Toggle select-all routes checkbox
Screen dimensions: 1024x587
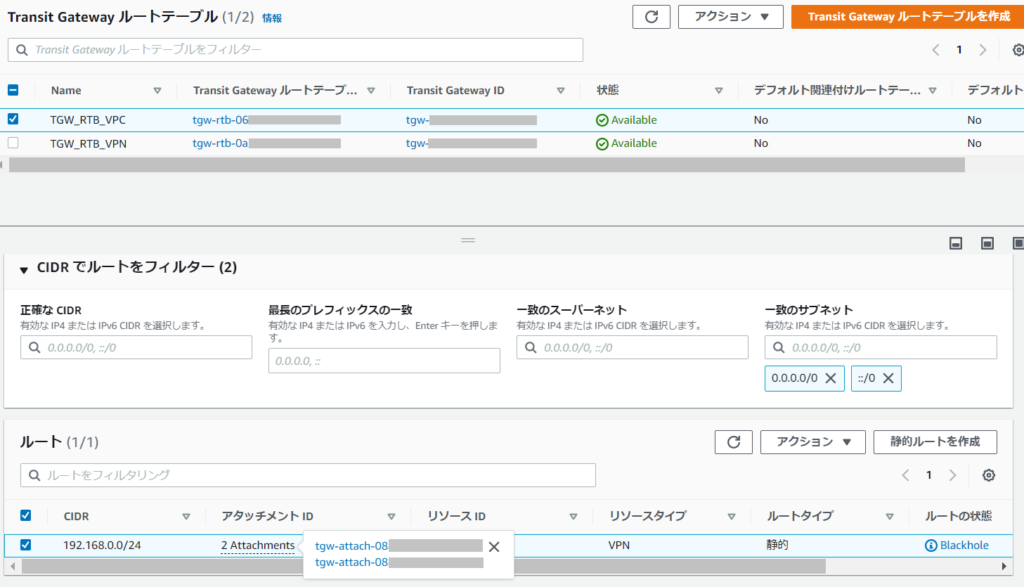[x=25, y=515]
